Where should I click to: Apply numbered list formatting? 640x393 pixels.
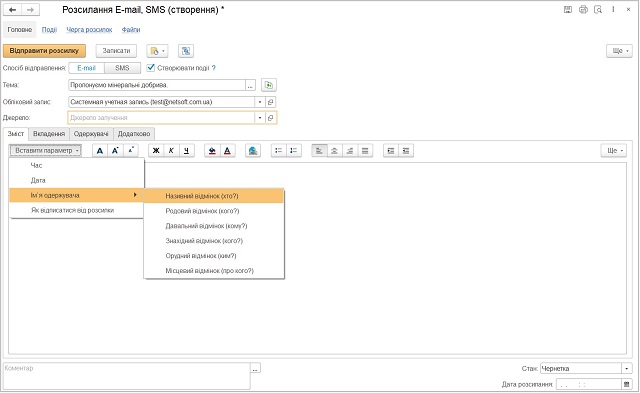tap(294, 151)
